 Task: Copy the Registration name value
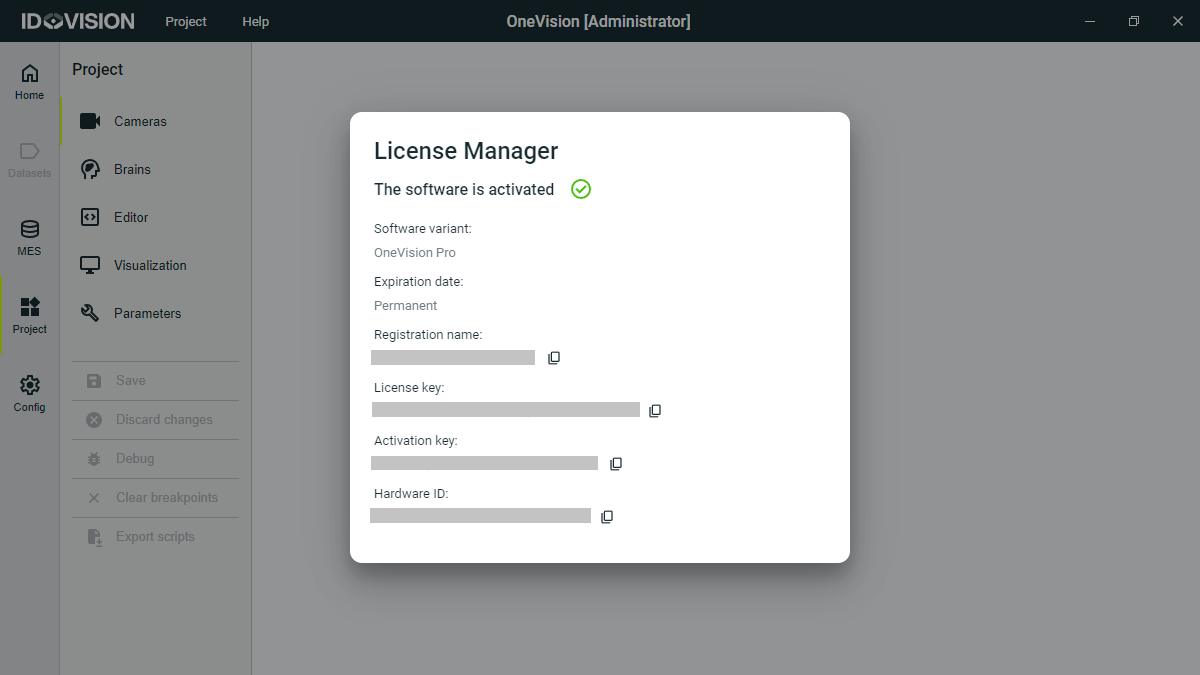[x=553, y=357]
